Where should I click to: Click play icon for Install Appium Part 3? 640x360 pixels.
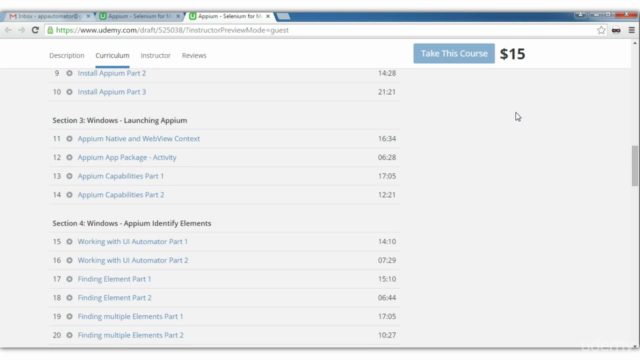(69, 92)
